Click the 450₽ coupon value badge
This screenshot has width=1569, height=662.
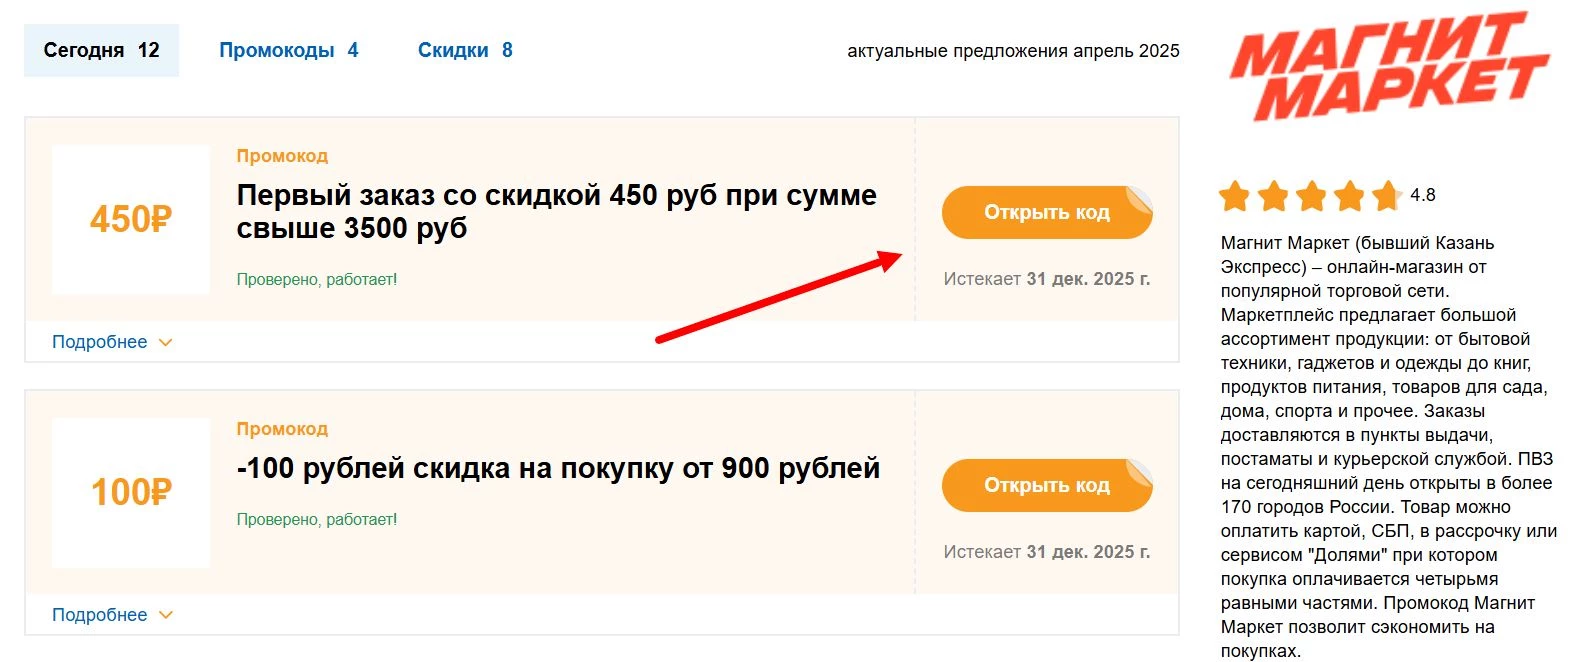pos(131,219)
